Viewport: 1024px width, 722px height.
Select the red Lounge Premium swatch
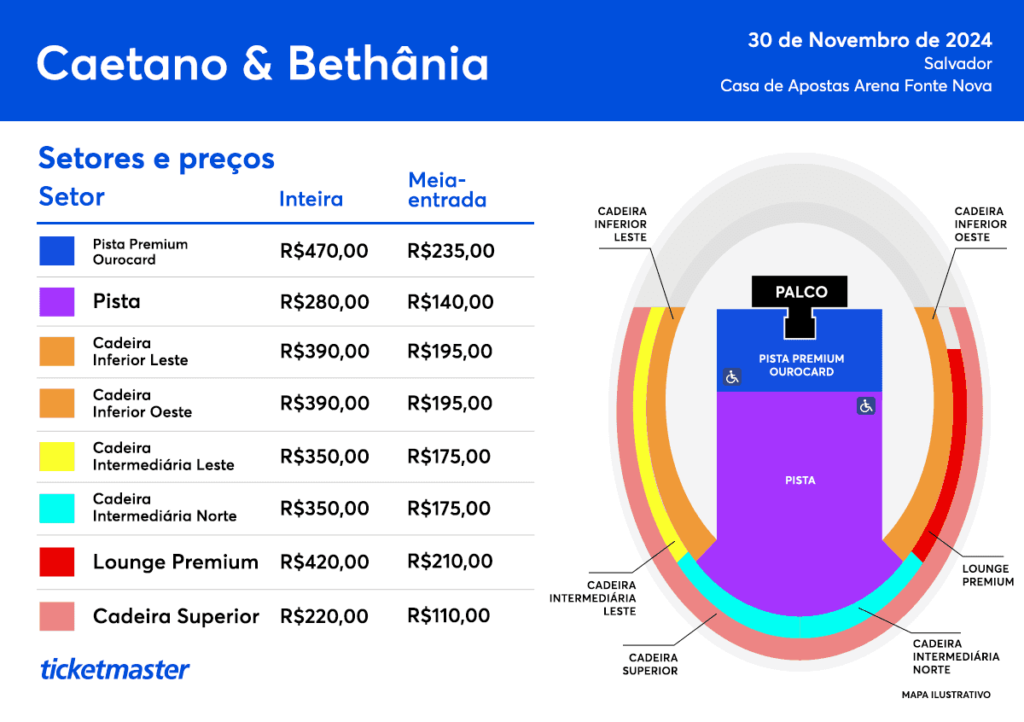[x=57, y=562]
